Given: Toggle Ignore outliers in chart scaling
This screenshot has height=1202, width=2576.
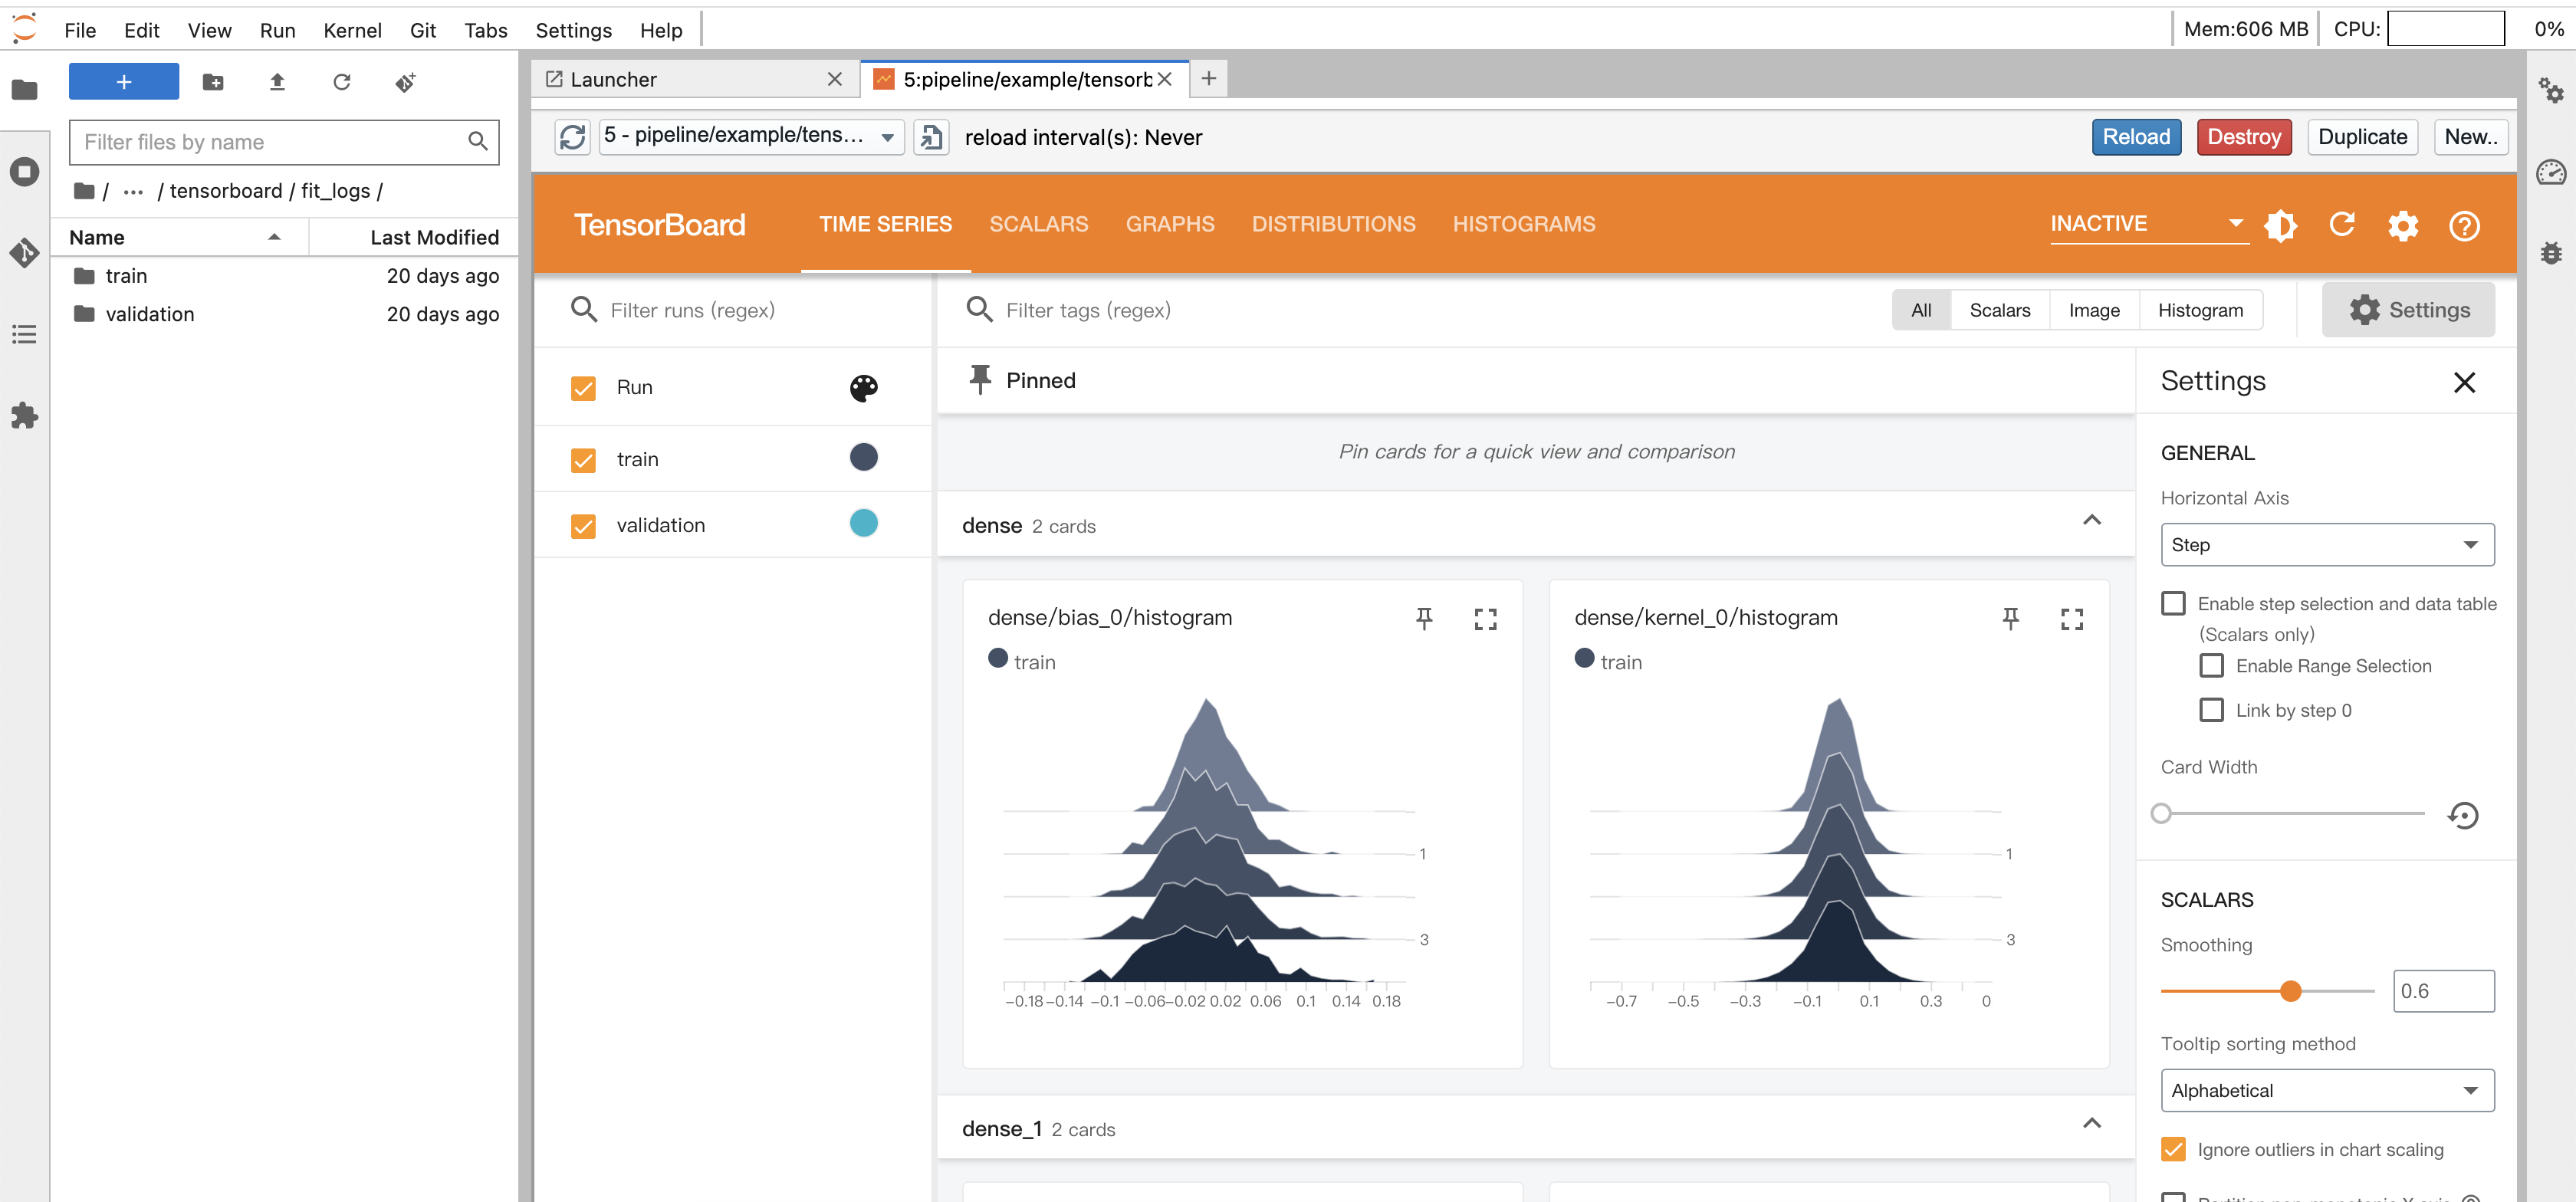Looking at the screenshot, I should (x=2173, y=1149).
